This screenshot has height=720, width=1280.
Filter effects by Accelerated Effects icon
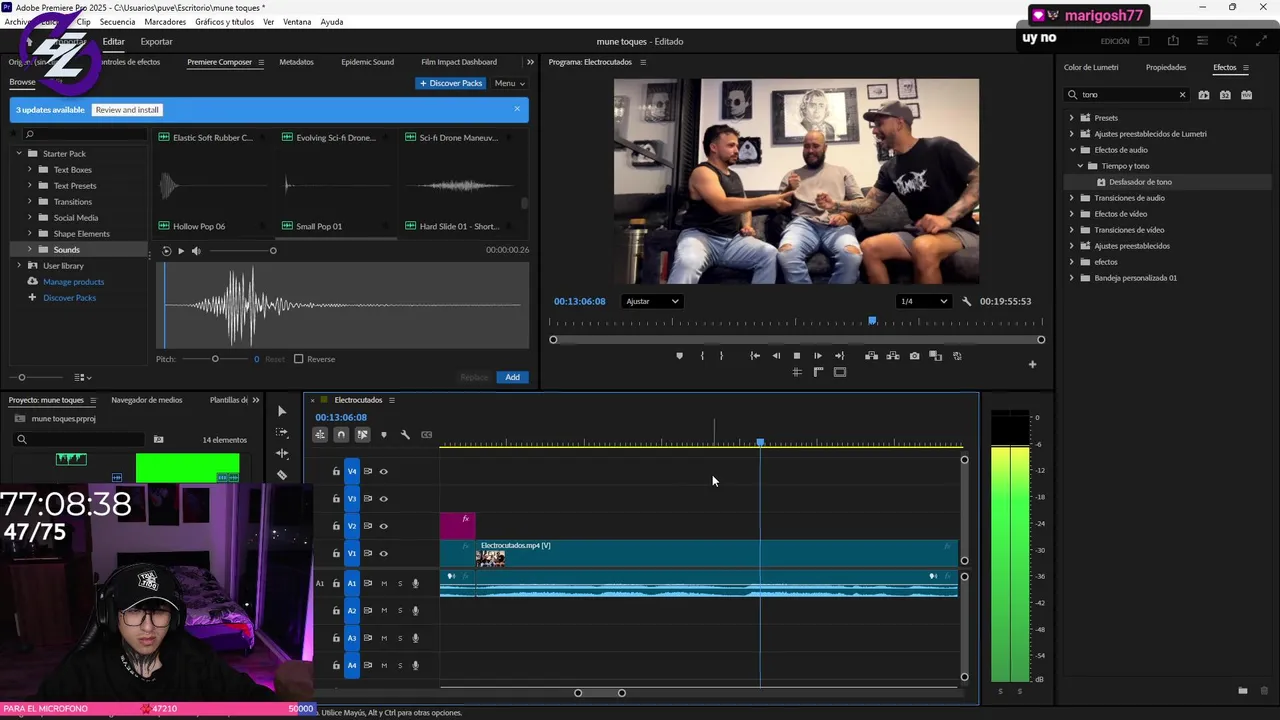[1204, 95]
